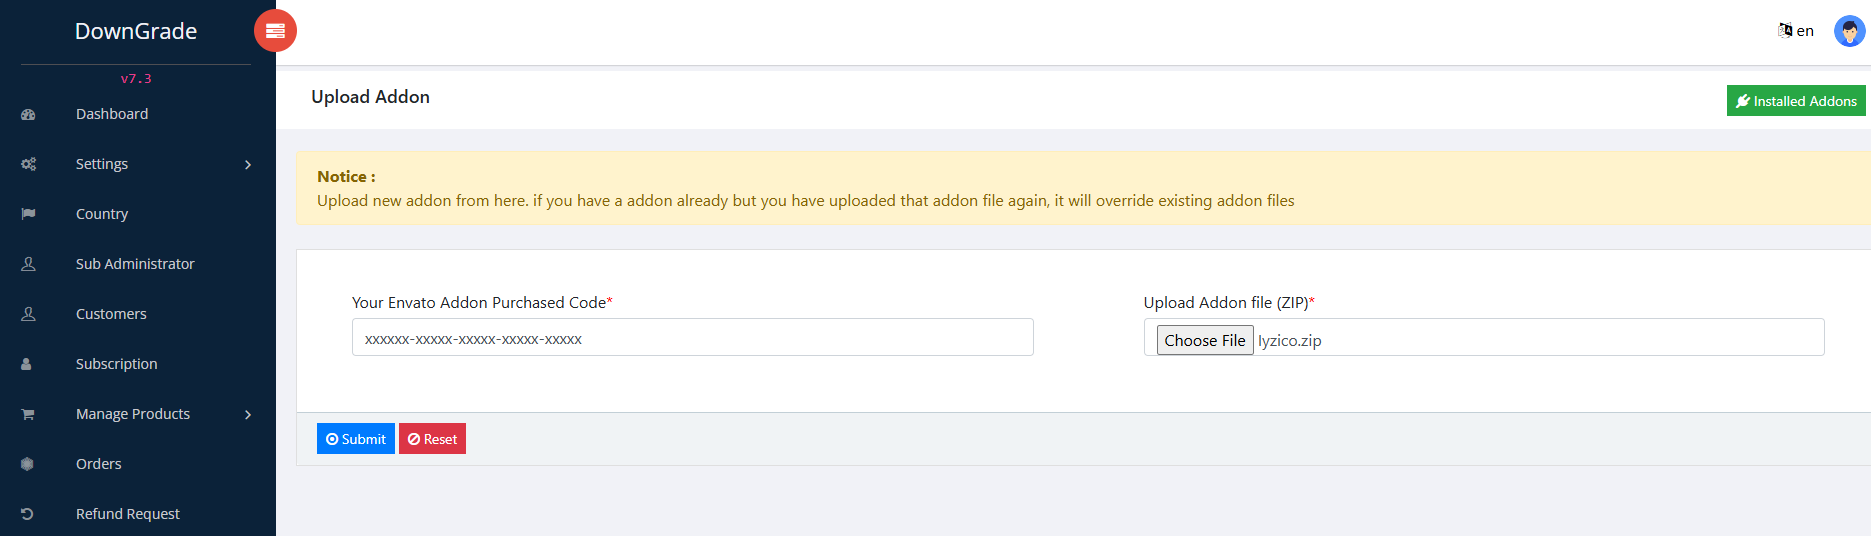Click the Dashboard gauge icon
This screenshot has width=1871, height=536.
(28, 115)
